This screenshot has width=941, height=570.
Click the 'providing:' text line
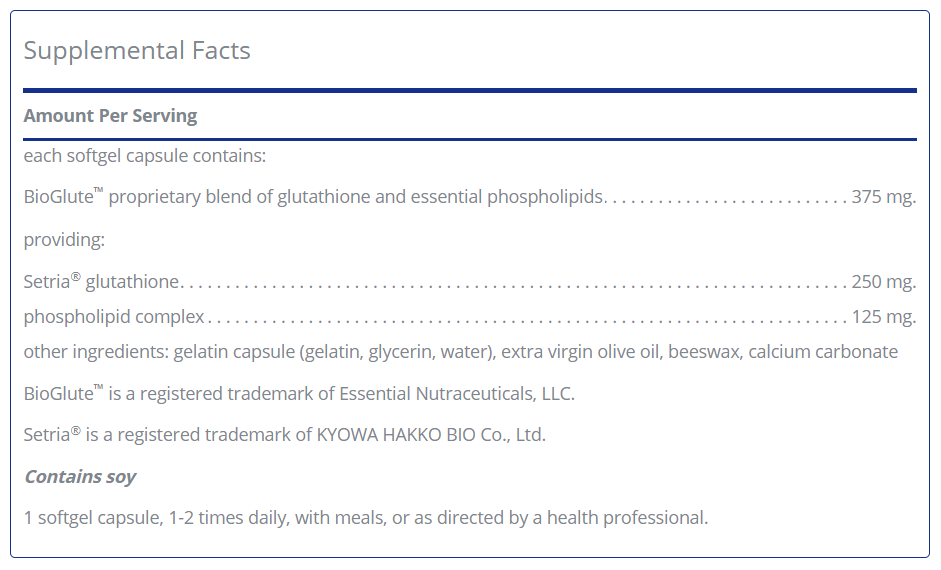point(64,240)
